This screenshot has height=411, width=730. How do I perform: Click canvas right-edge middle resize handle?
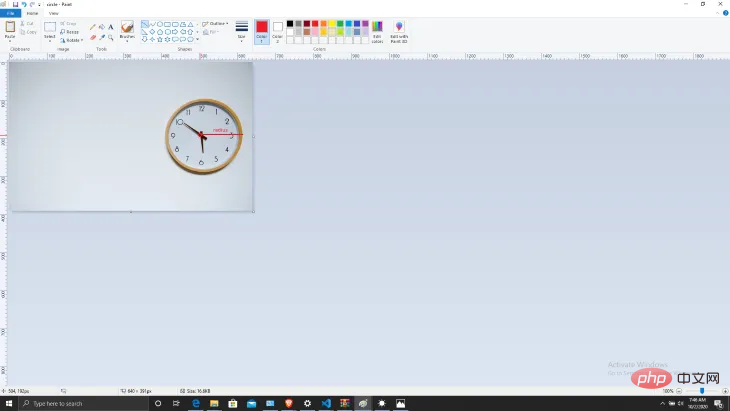click(253, 136)
